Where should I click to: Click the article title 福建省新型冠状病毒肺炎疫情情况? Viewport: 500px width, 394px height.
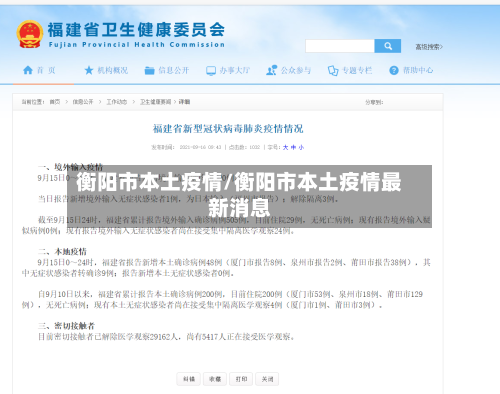coord(228,129)
